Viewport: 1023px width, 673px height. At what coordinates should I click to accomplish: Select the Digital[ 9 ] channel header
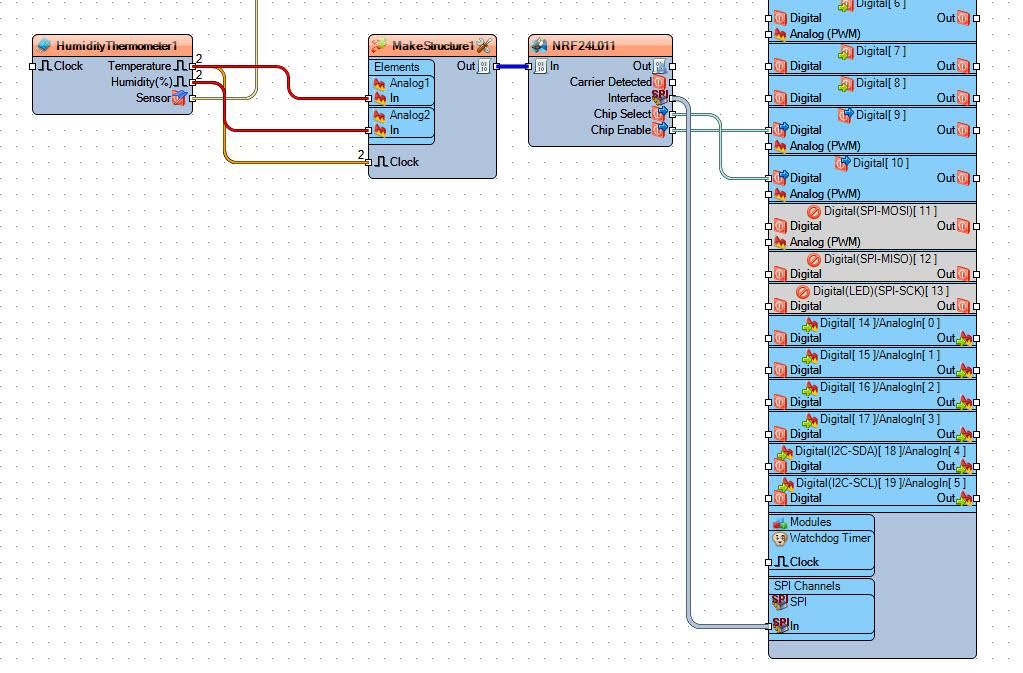point(872,115)
